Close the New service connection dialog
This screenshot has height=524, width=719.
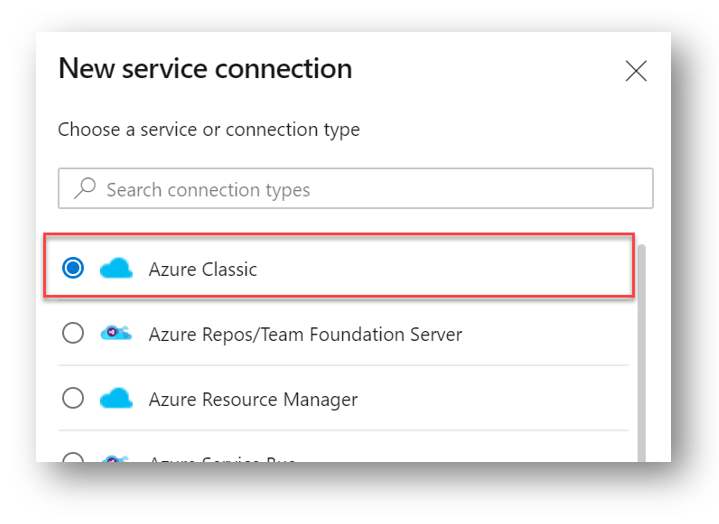[636, 71]
